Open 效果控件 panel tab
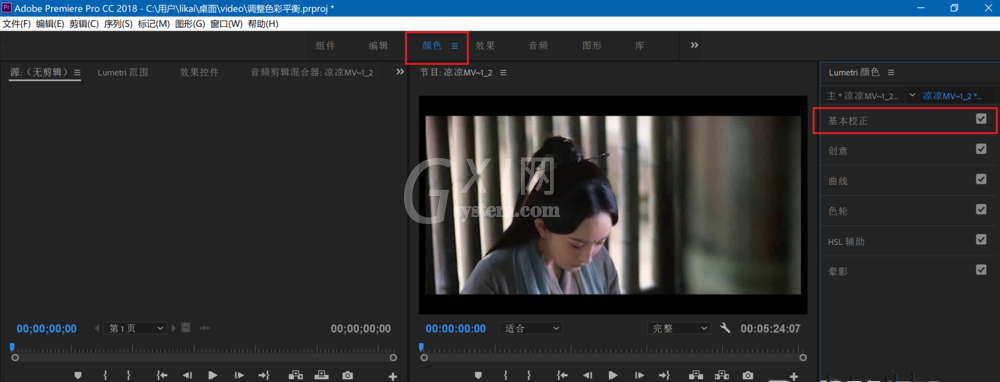1000x382 pixels. pyautogui.click(x=200, y=73)
